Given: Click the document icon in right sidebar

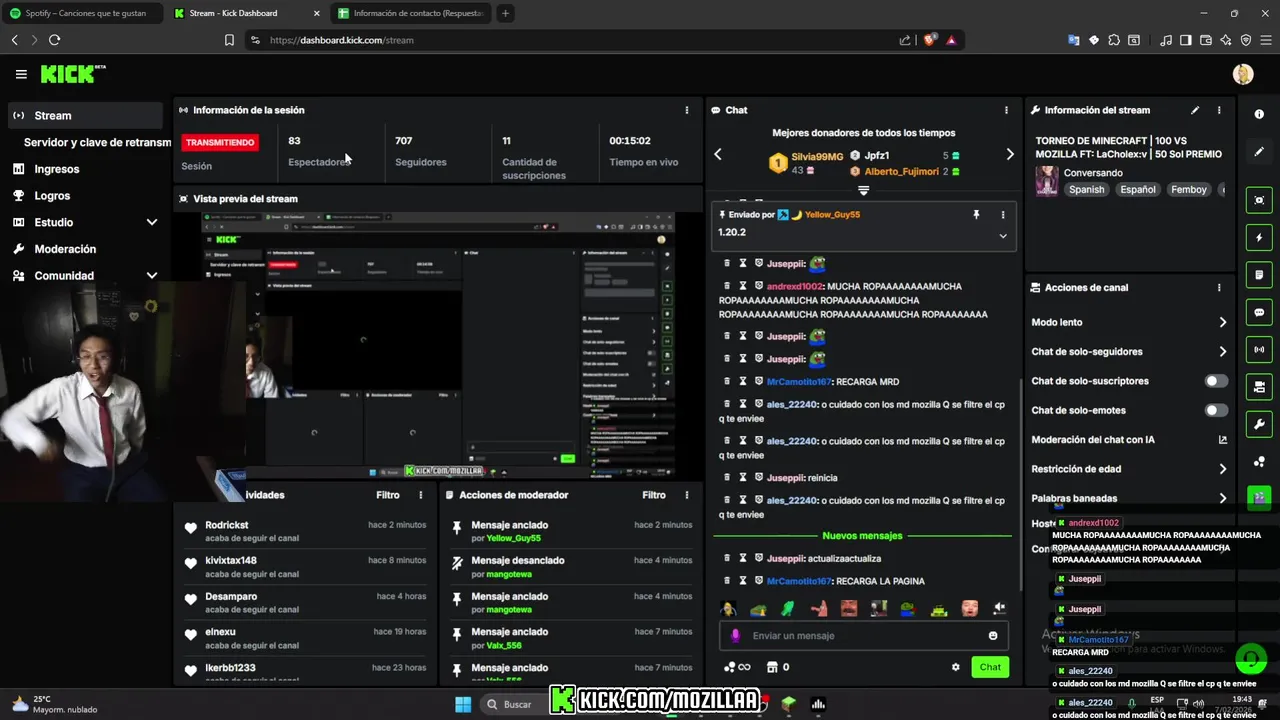Looking at the screenshot, I should pyautogui.click(x=1259, y=275).
